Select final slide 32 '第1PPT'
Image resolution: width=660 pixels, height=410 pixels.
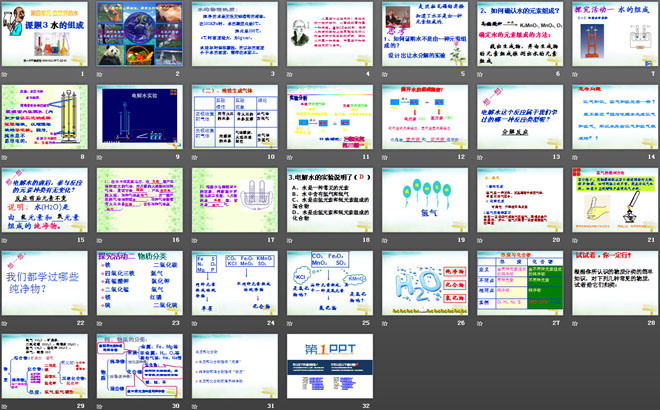tap(330, 366)
